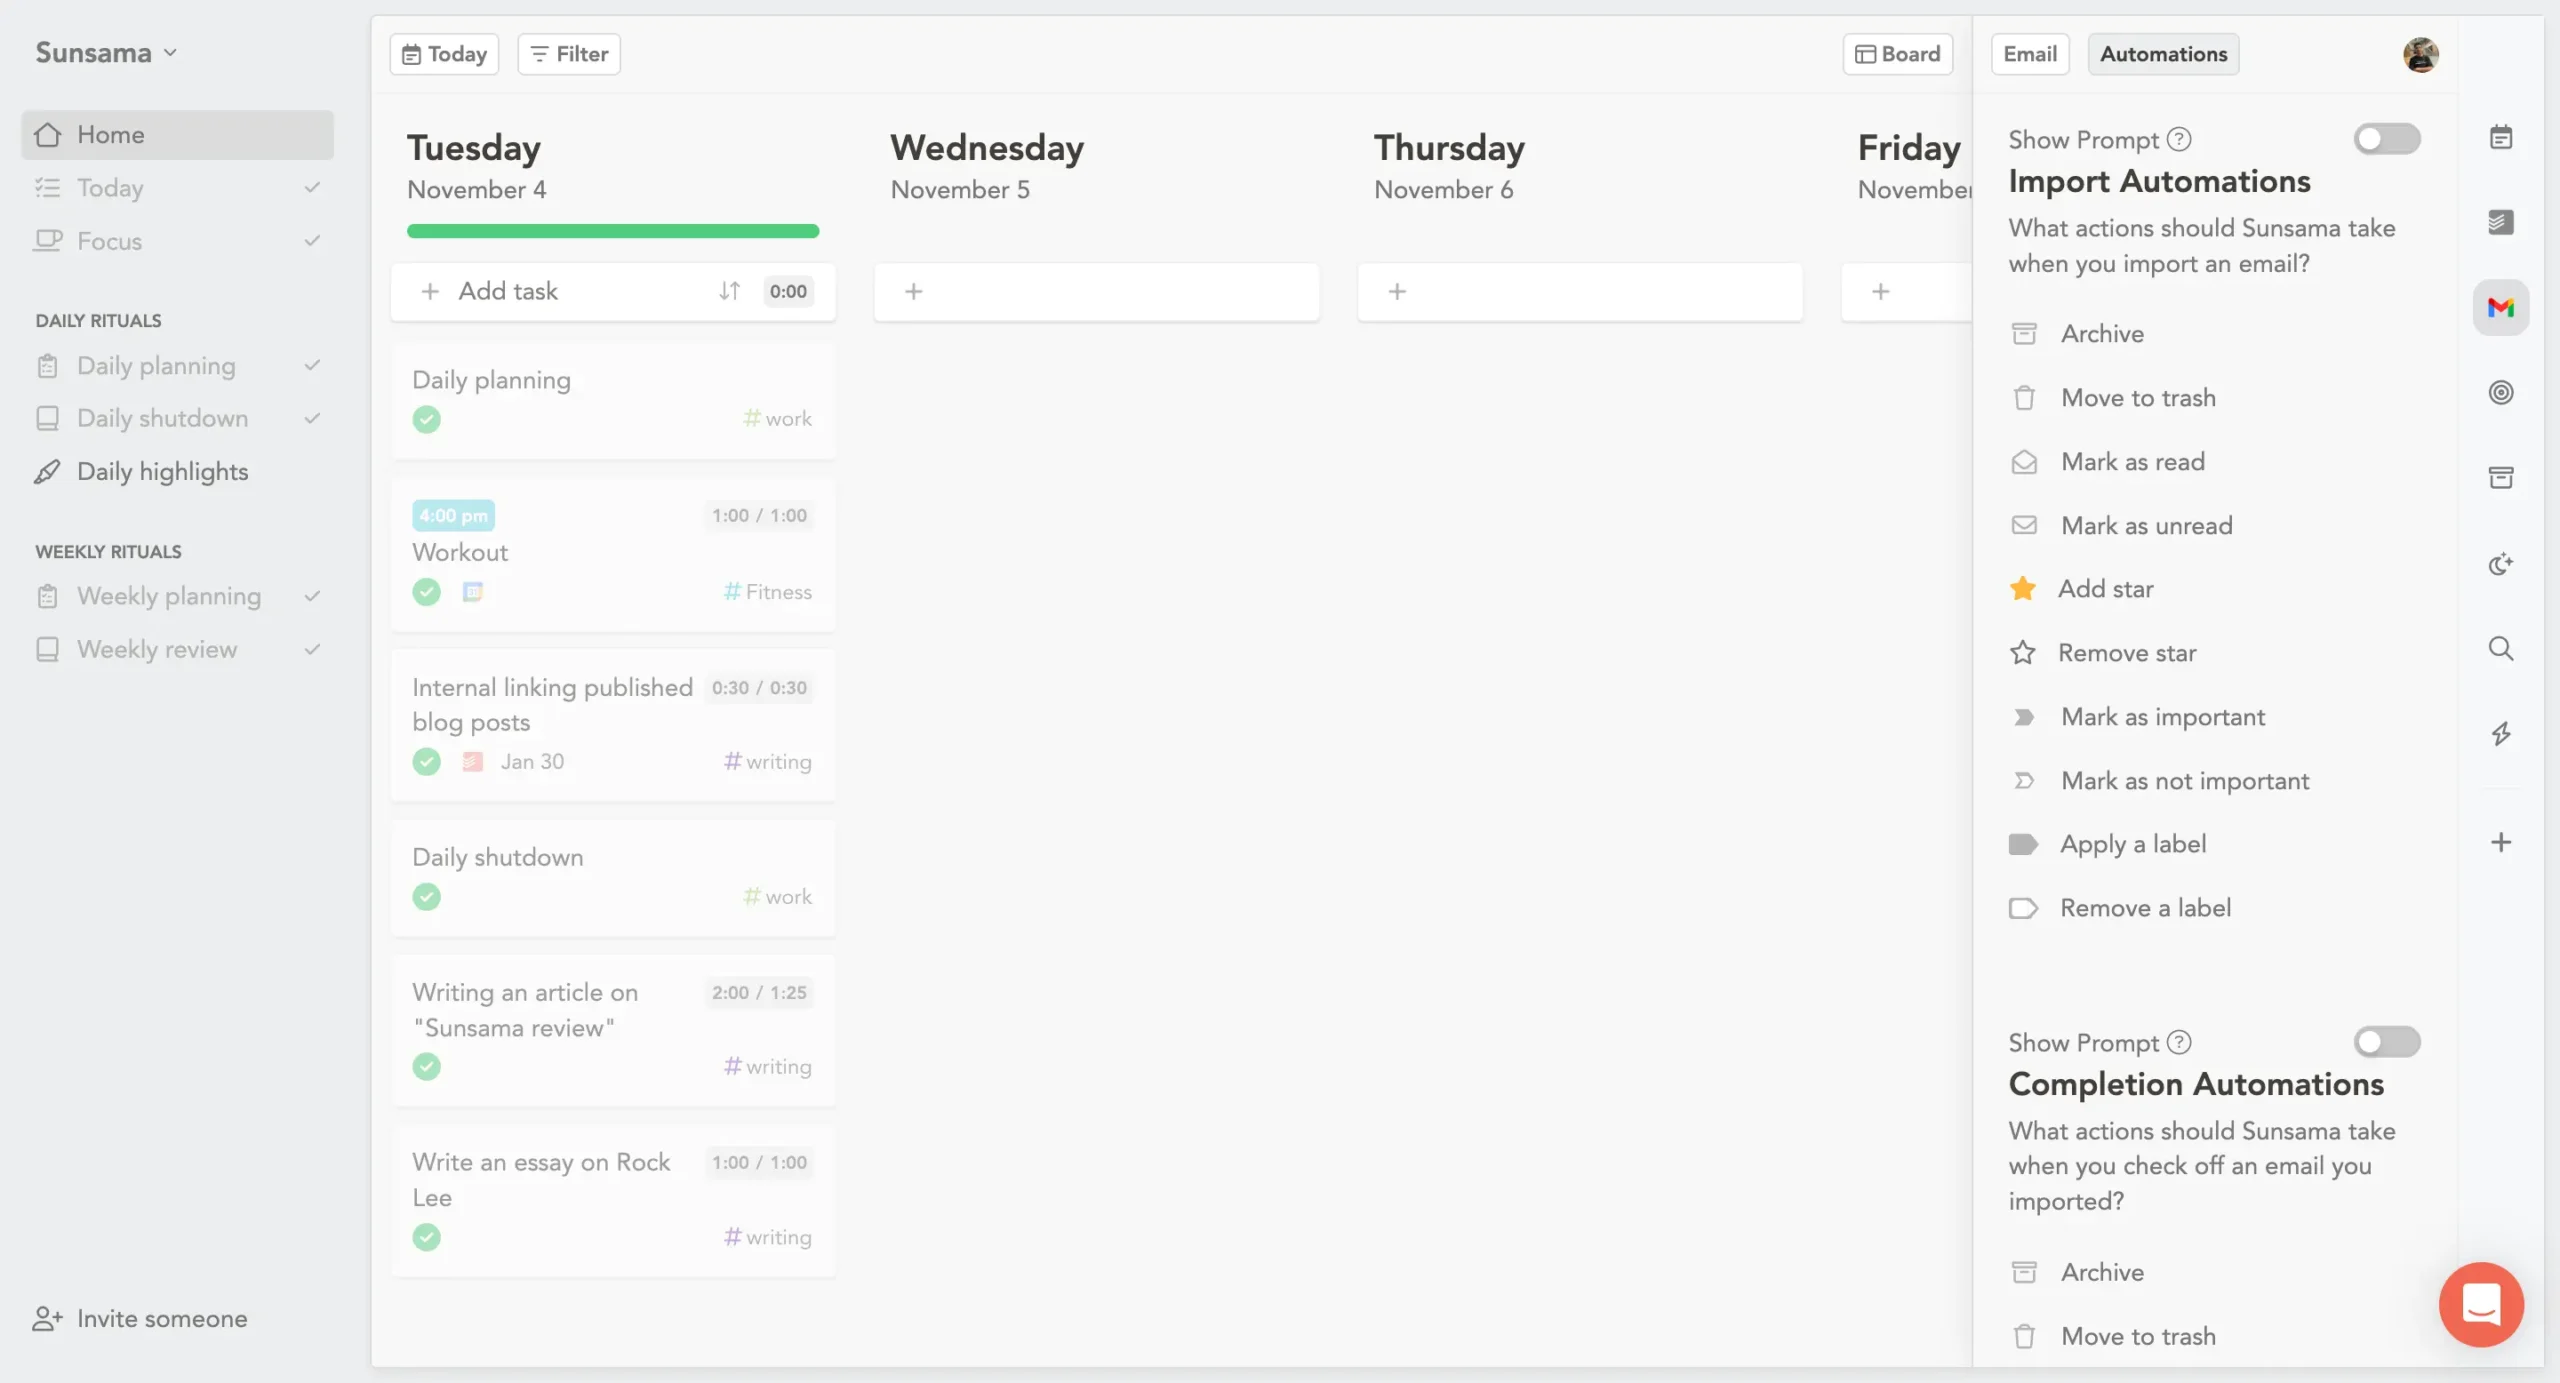
Task: Select the Todoist icon in the right sidebar
Action: tap(2501, 222)
